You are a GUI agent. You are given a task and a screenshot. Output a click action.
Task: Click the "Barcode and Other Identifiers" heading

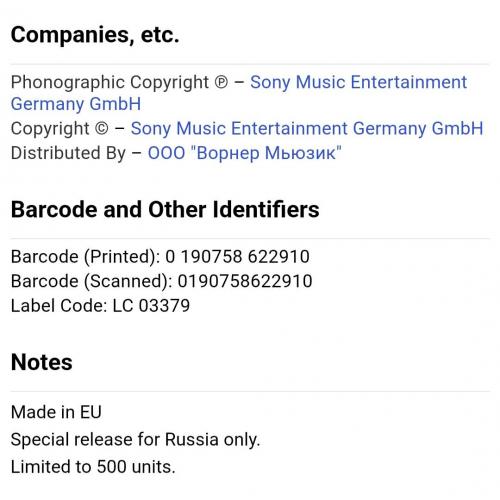point(165,209)
